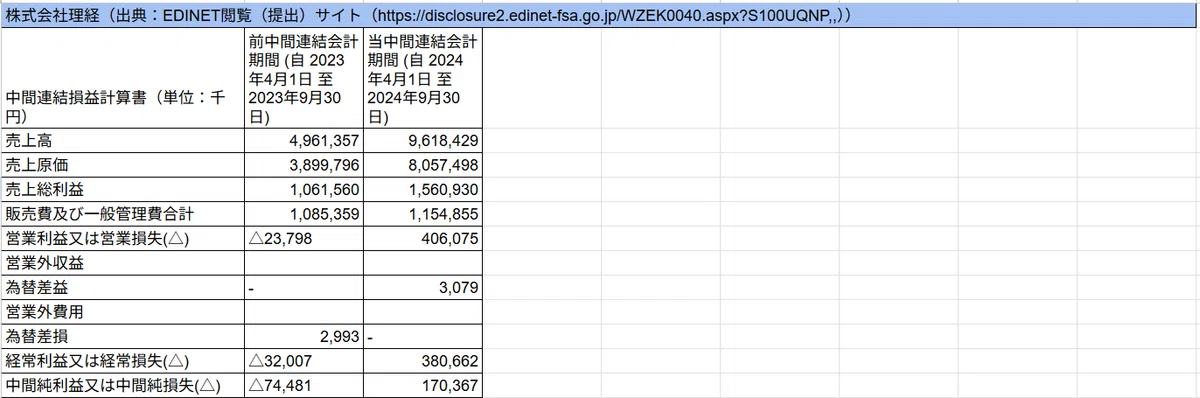Select the dash cell in the 為替差益 row
Image resolution: width=1200 pixels, height=398 pixels.
(304, 288)
